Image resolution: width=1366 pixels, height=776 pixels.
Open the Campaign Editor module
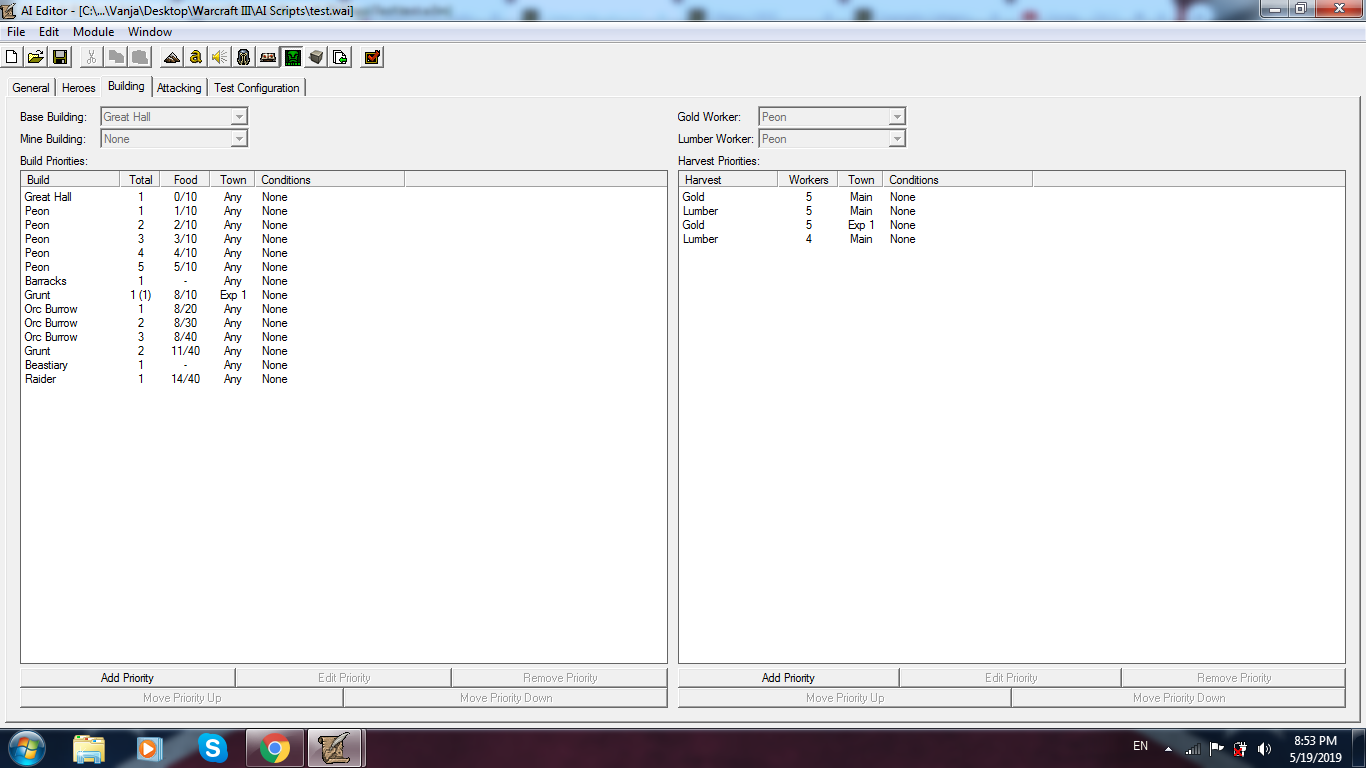[x=268, y=57]
